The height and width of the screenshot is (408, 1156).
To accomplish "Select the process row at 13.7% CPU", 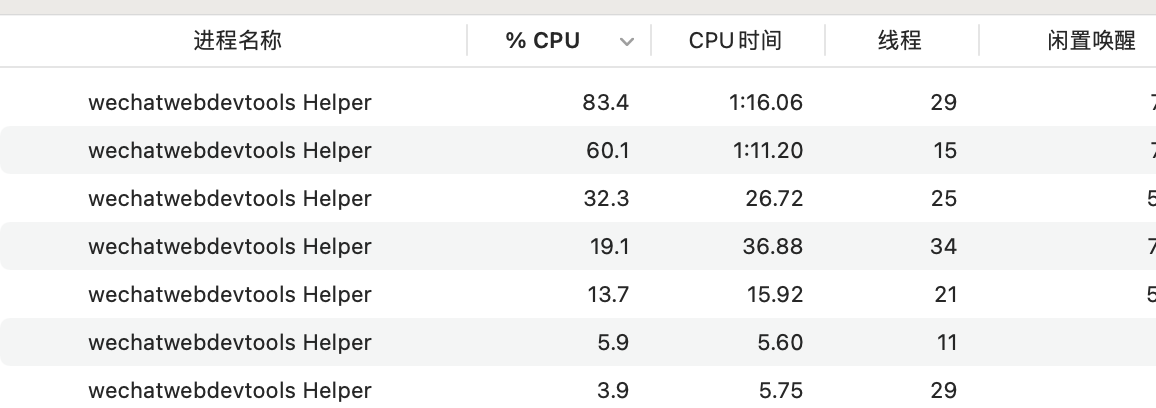I will [x=230, y=294].
